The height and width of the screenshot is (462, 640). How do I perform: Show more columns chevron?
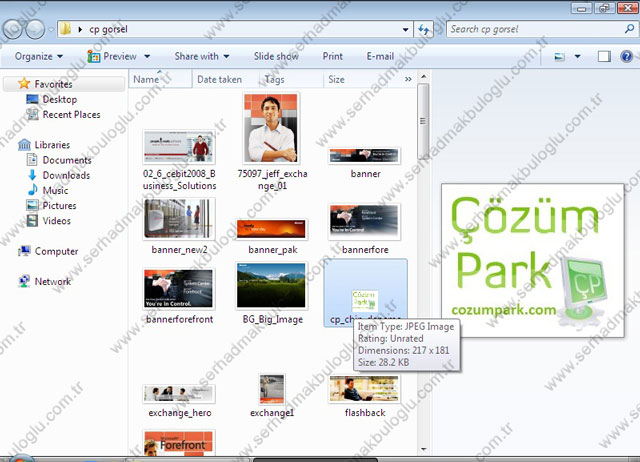408,80
